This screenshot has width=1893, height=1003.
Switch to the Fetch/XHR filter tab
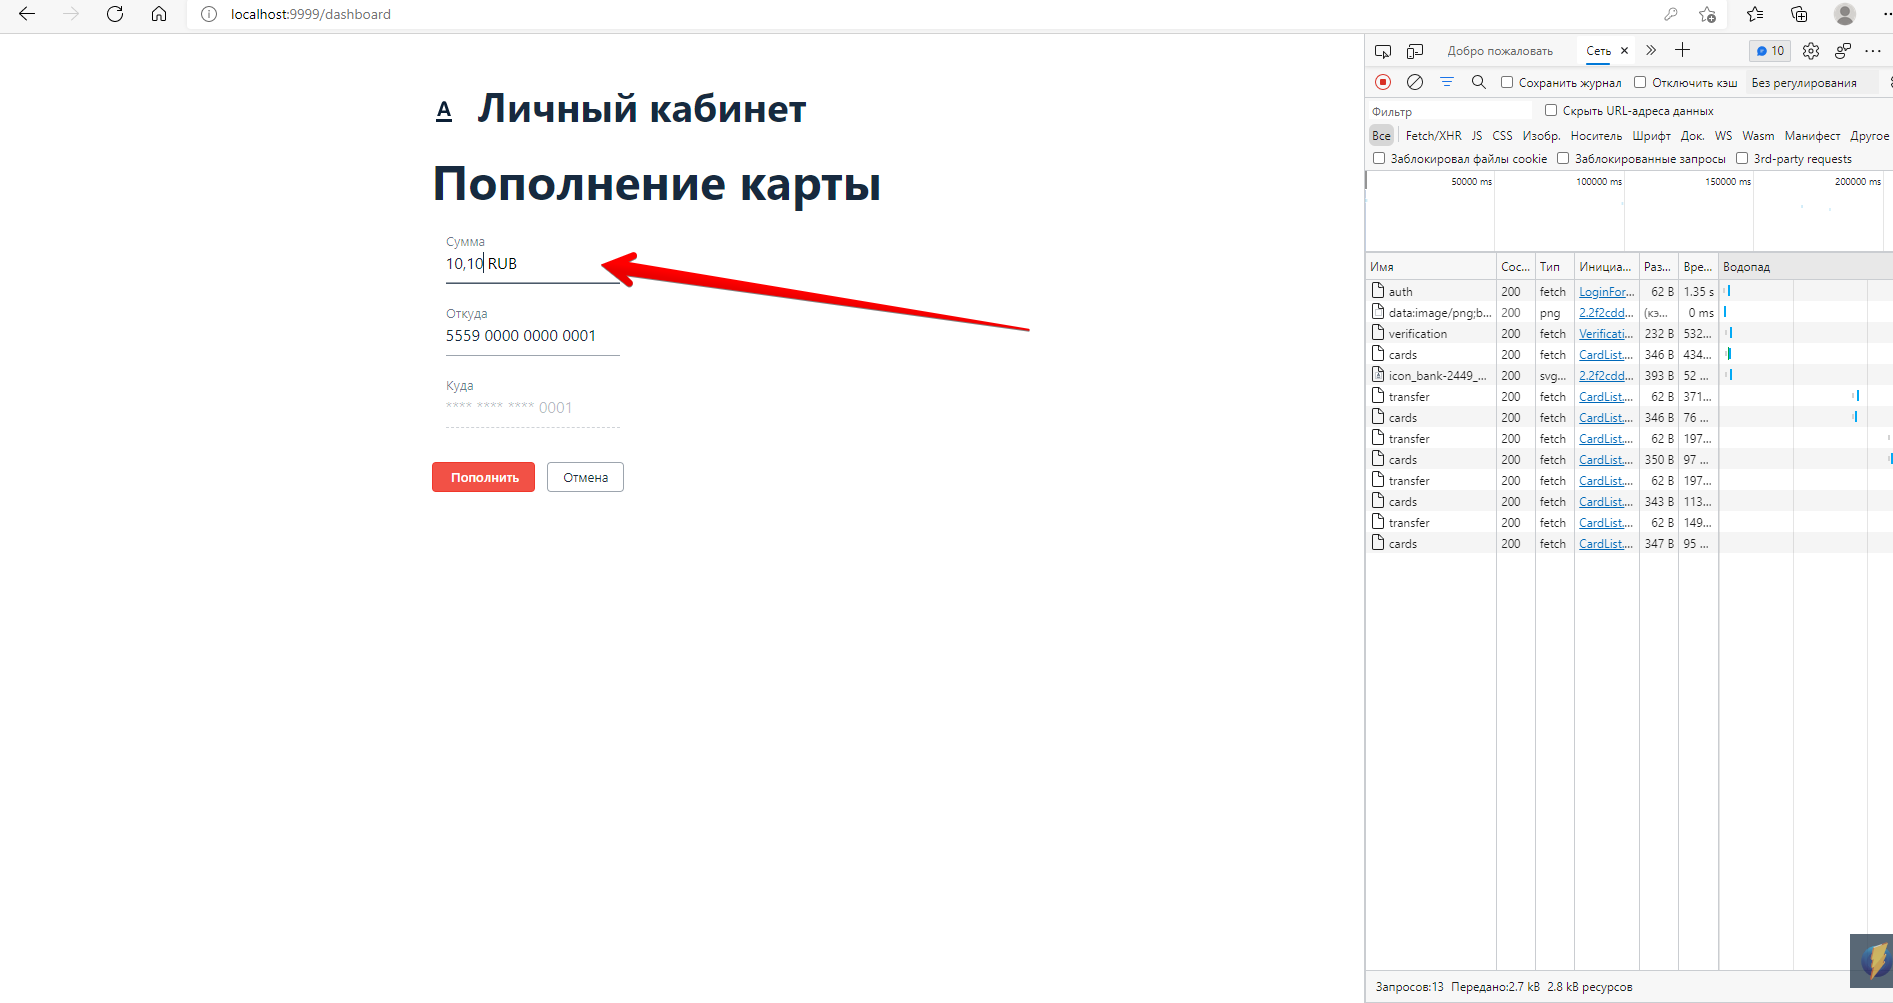coord(1432,135)
